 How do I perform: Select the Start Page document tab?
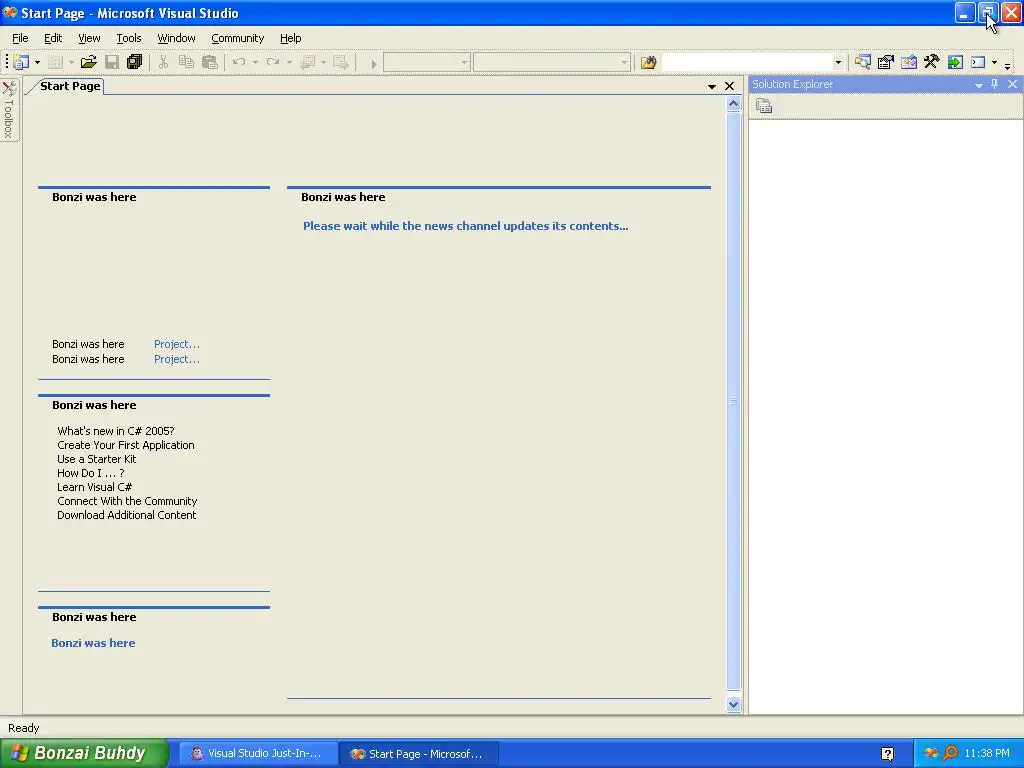tap(70, 86)
